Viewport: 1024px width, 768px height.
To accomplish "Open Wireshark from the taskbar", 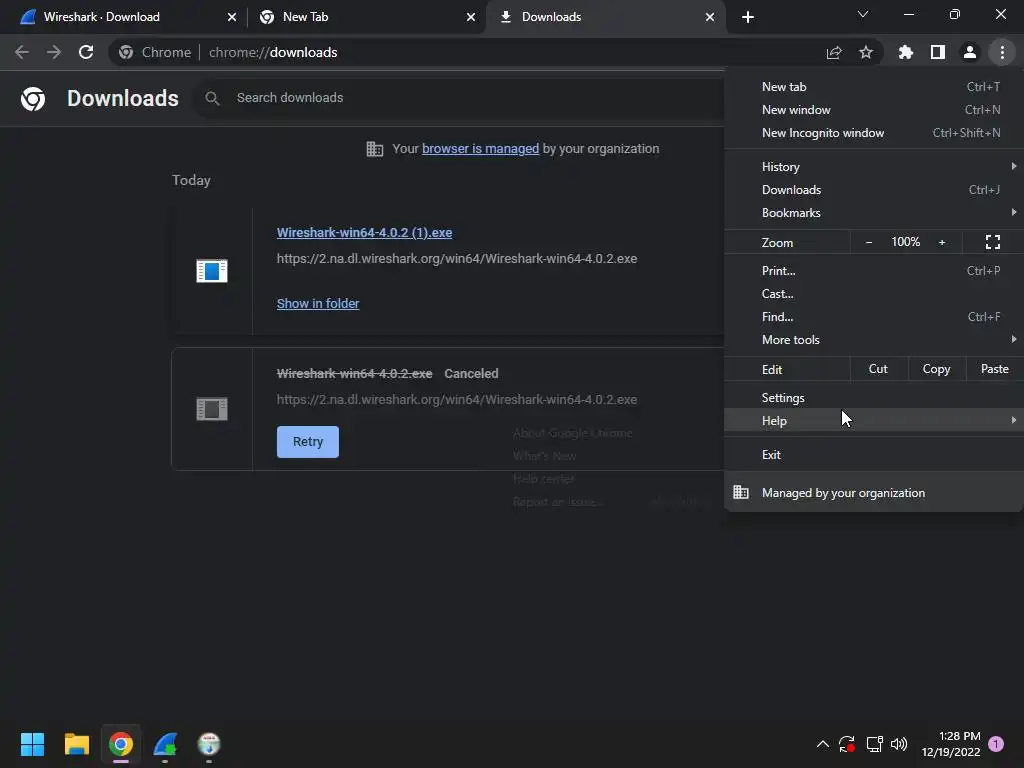I will (x=165, y=744).
